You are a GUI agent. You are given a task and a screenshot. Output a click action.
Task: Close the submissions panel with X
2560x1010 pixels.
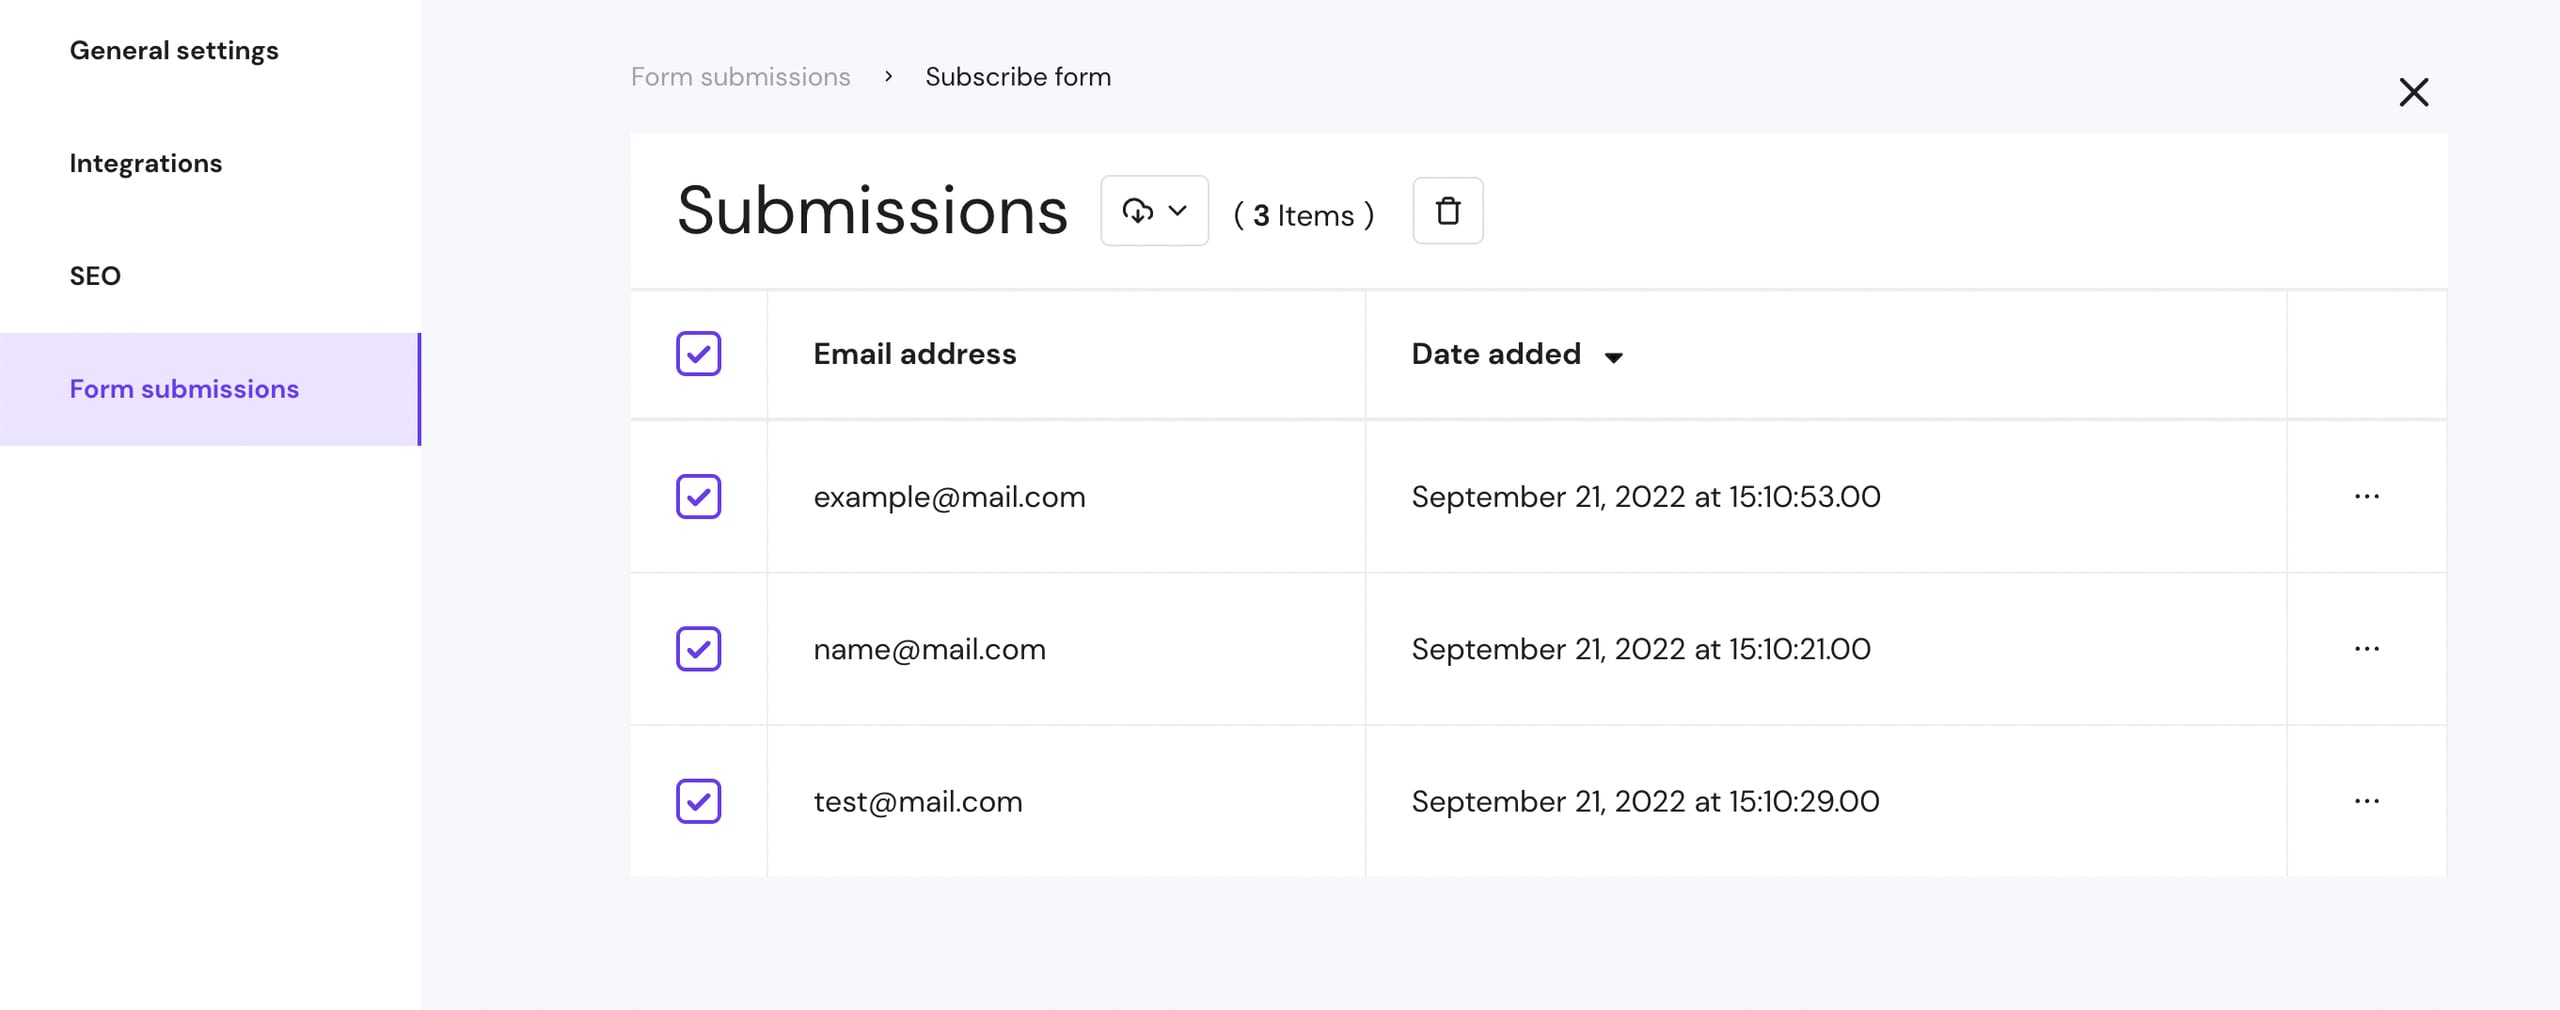2413,93
